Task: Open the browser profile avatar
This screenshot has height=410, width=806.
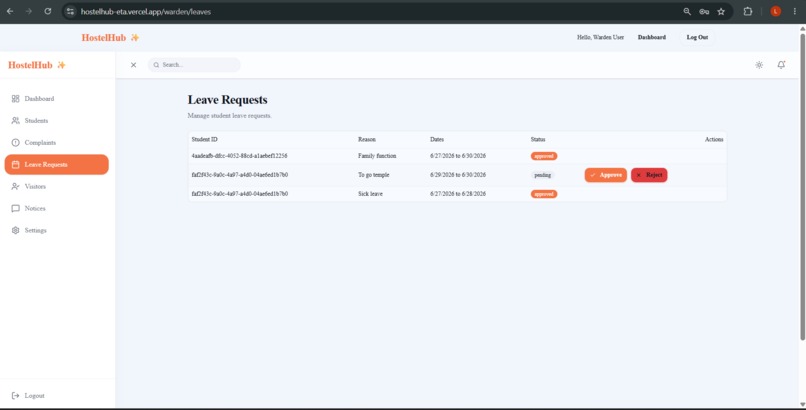Action: click(776, 11)
